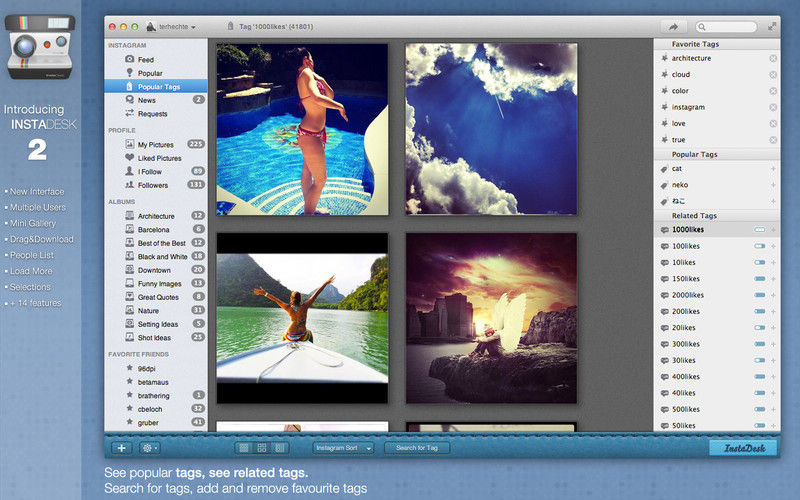
Task: Open the Great Quotes album
Action: [156, 297]
